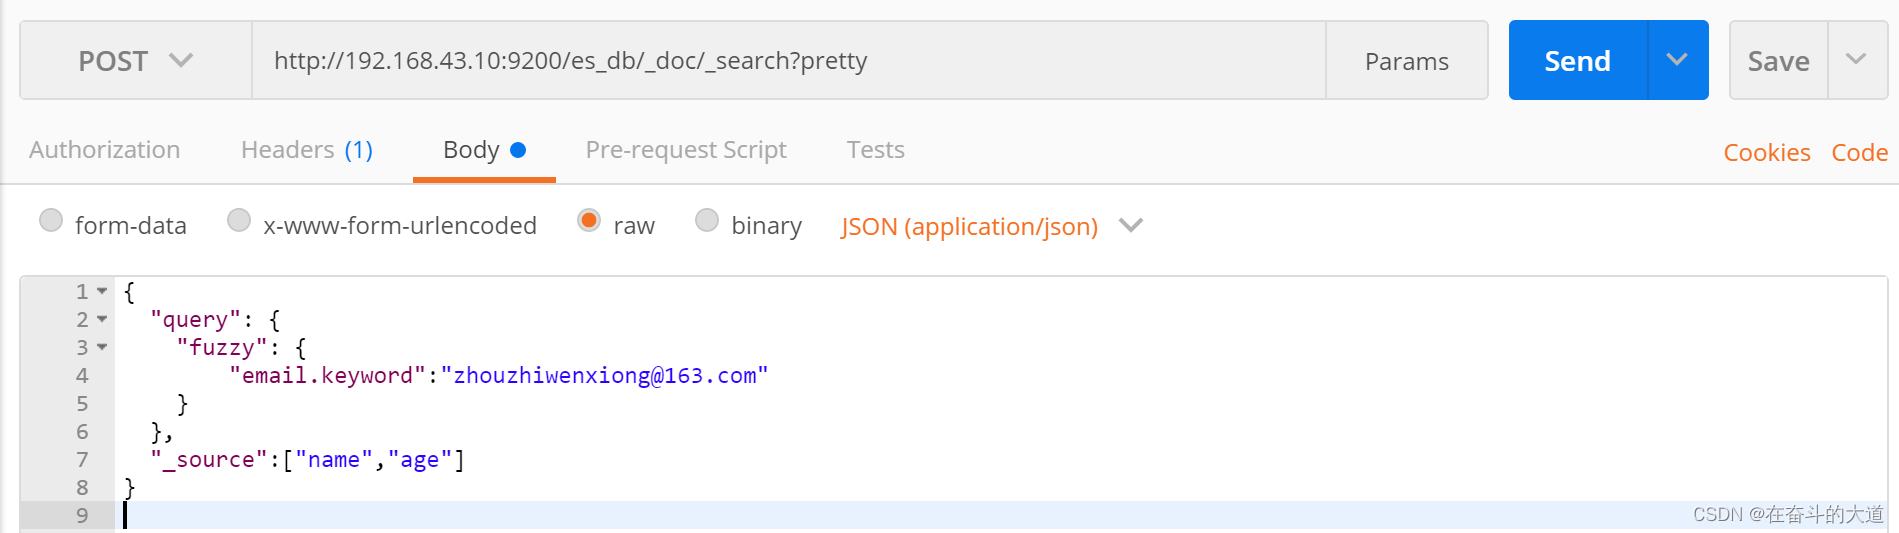
Task: Go to the Pre-request Script tab
Action: (686, 150)
